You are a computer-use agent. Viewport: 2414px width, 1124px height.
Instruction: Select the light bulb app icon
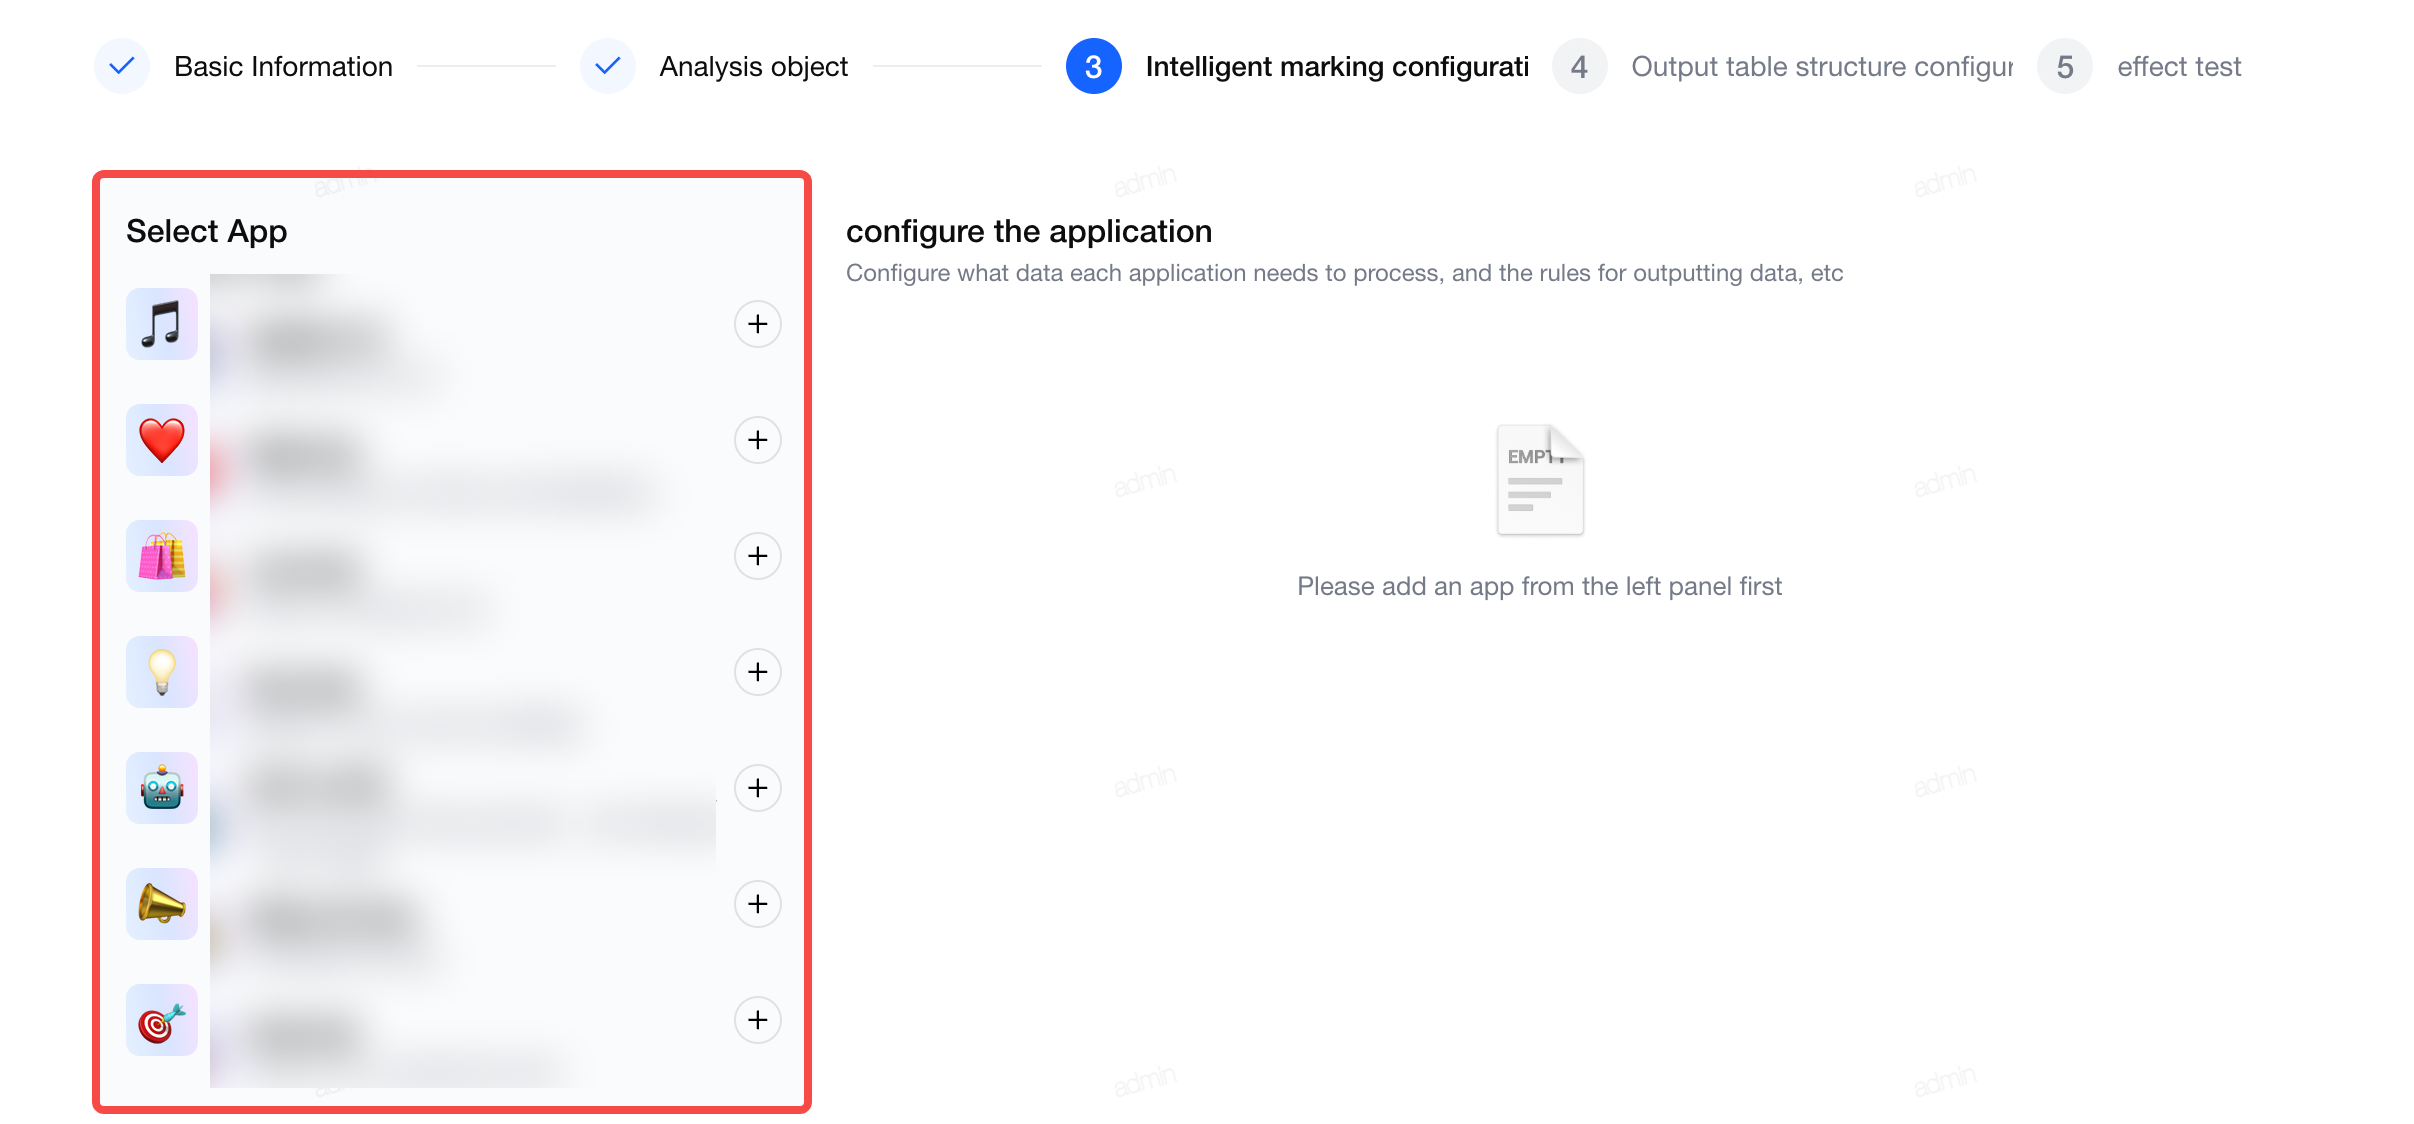(x=162, y=672)
